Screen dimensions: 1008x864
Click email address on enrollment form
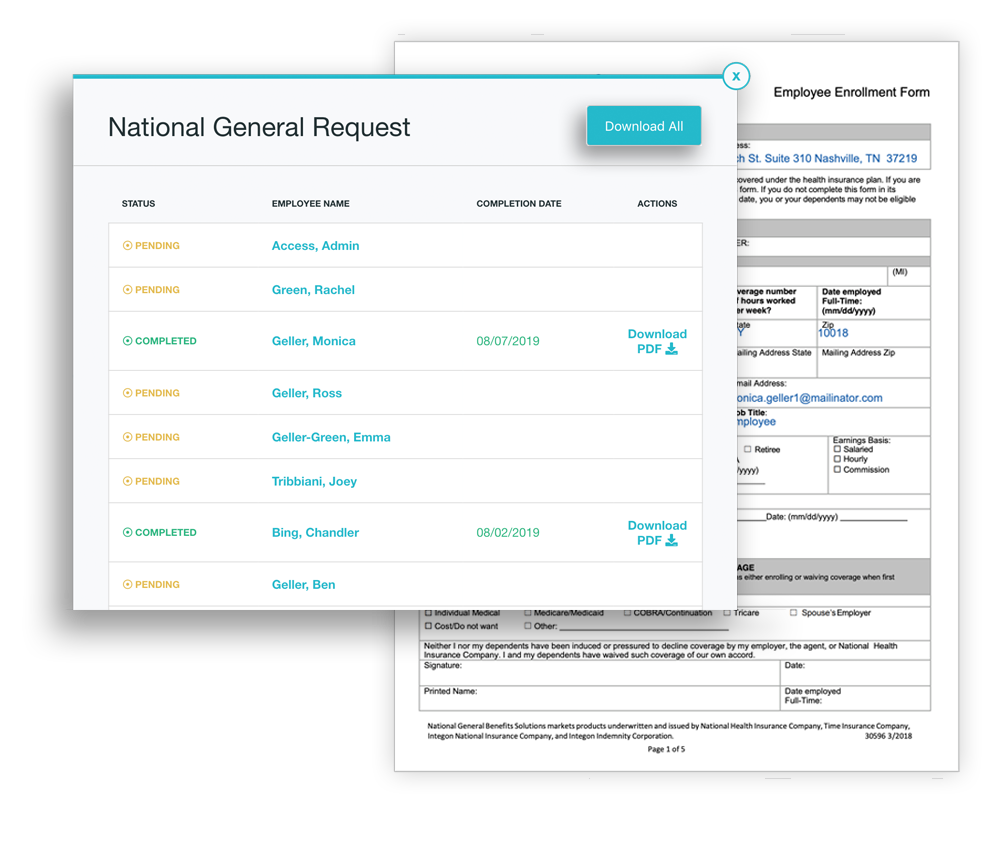click(x=809, y=398)
